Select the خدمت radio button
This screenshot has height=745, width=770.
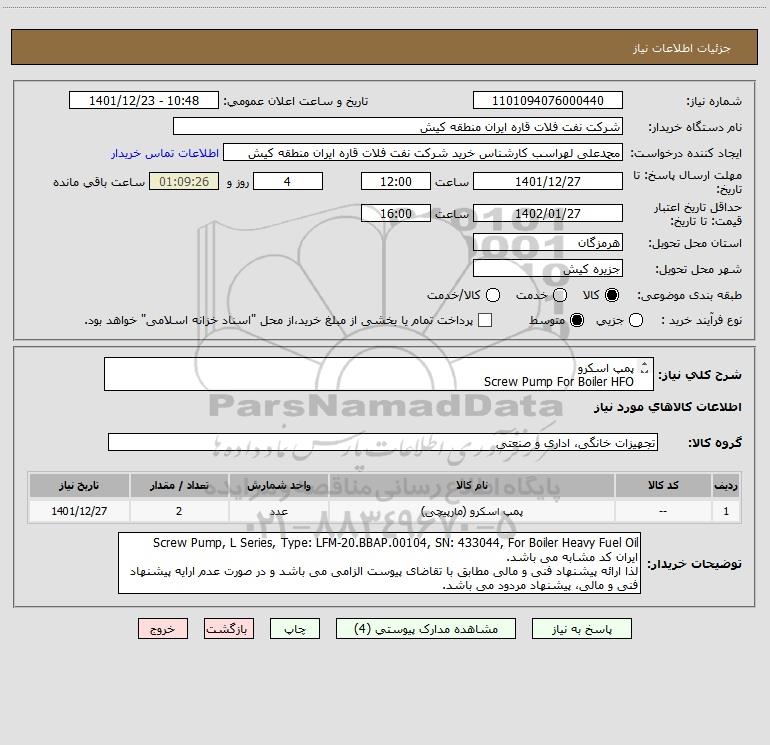tap(560, 295)
